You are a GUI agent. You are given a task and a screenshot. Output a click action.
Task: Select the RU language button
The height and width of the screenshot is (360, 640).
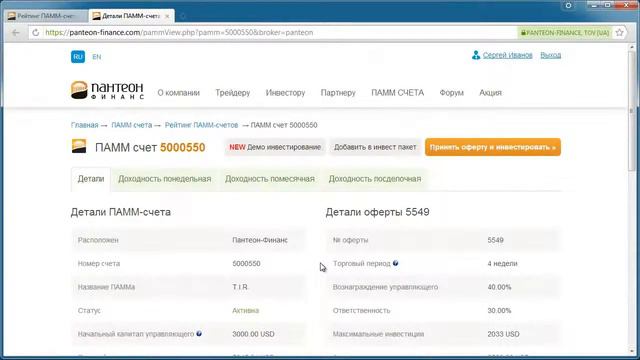tap(78, 57)
